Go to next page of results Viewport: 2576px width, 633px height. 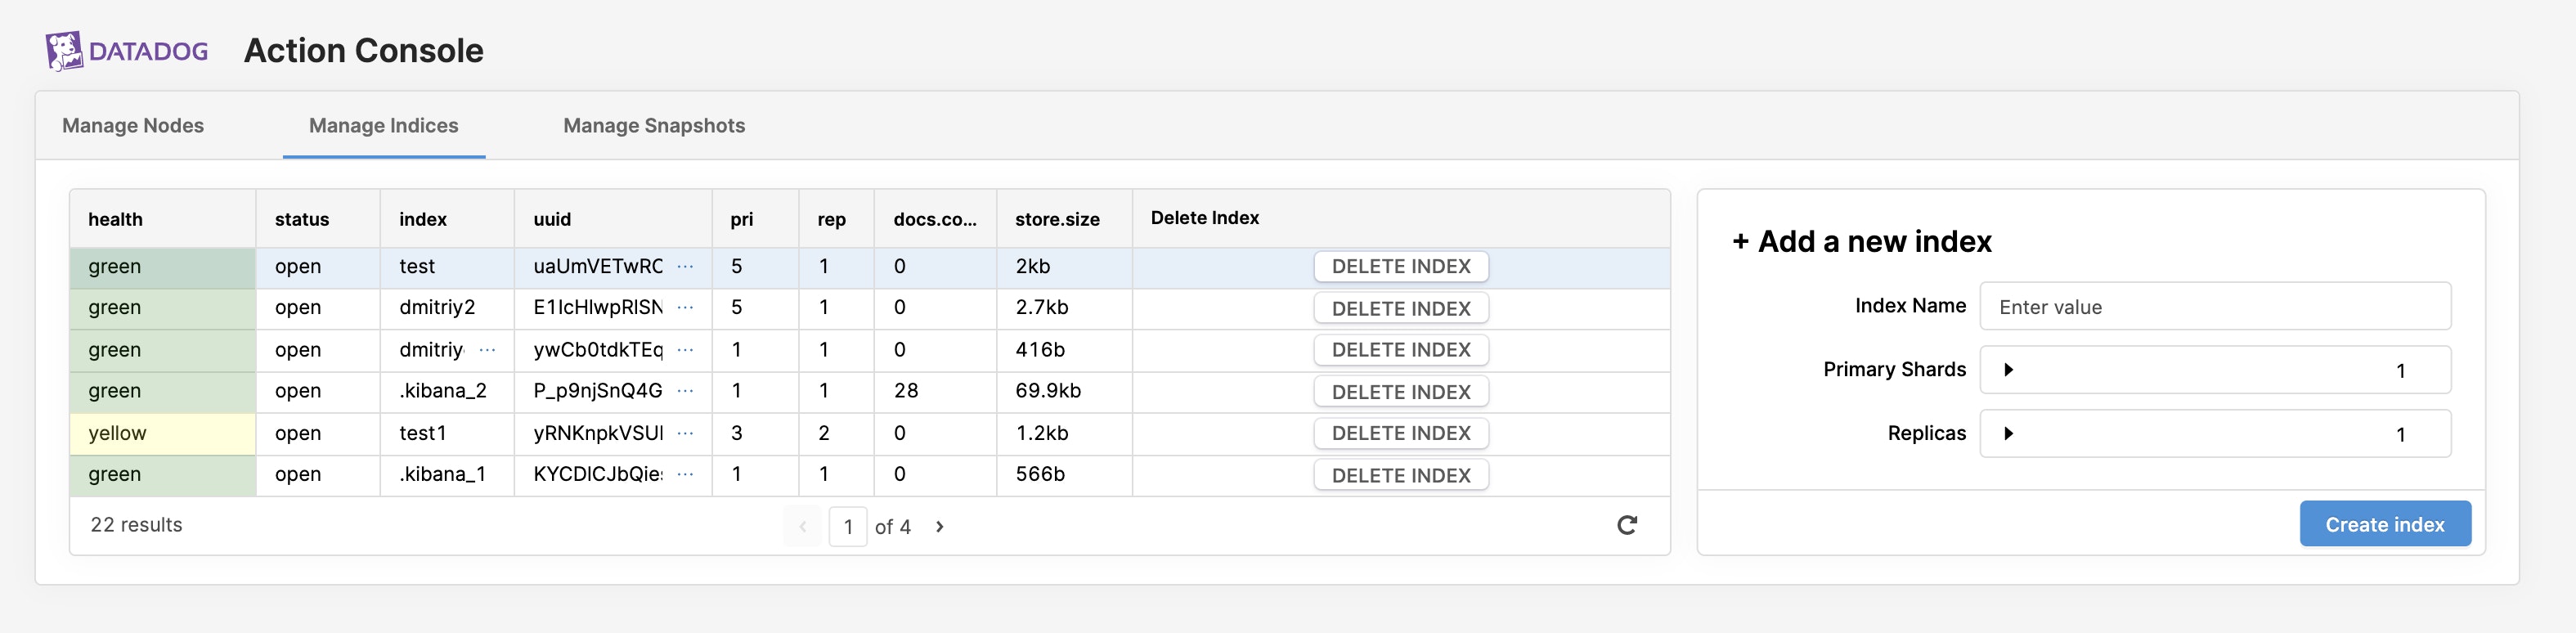click(x=939, y=527)
